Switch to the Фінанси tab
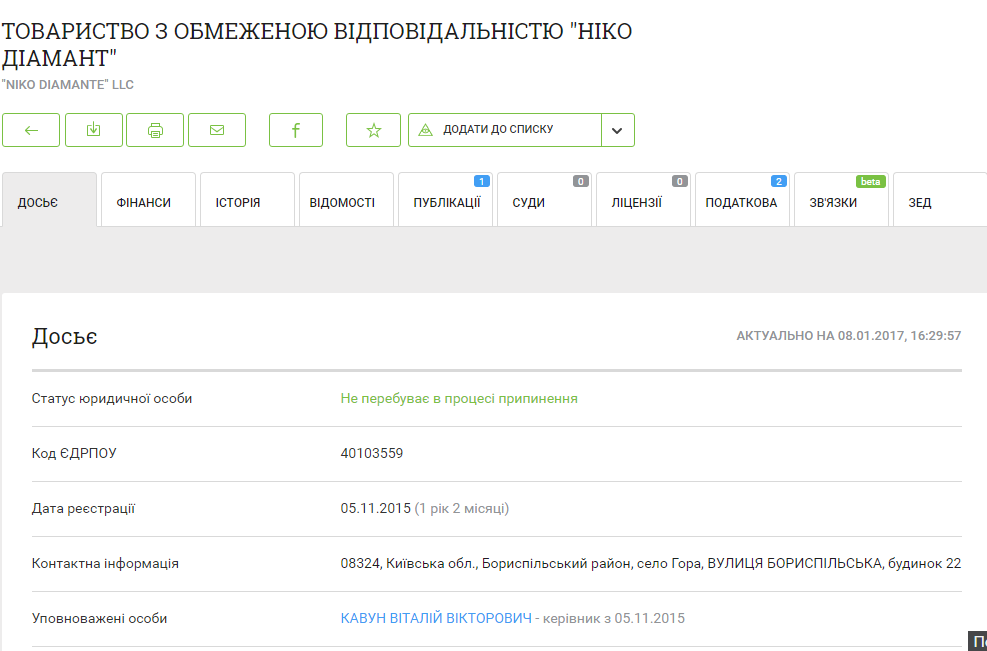Viewport: 987px width, 651px height. pyautogui.click(x=144, y=202)
